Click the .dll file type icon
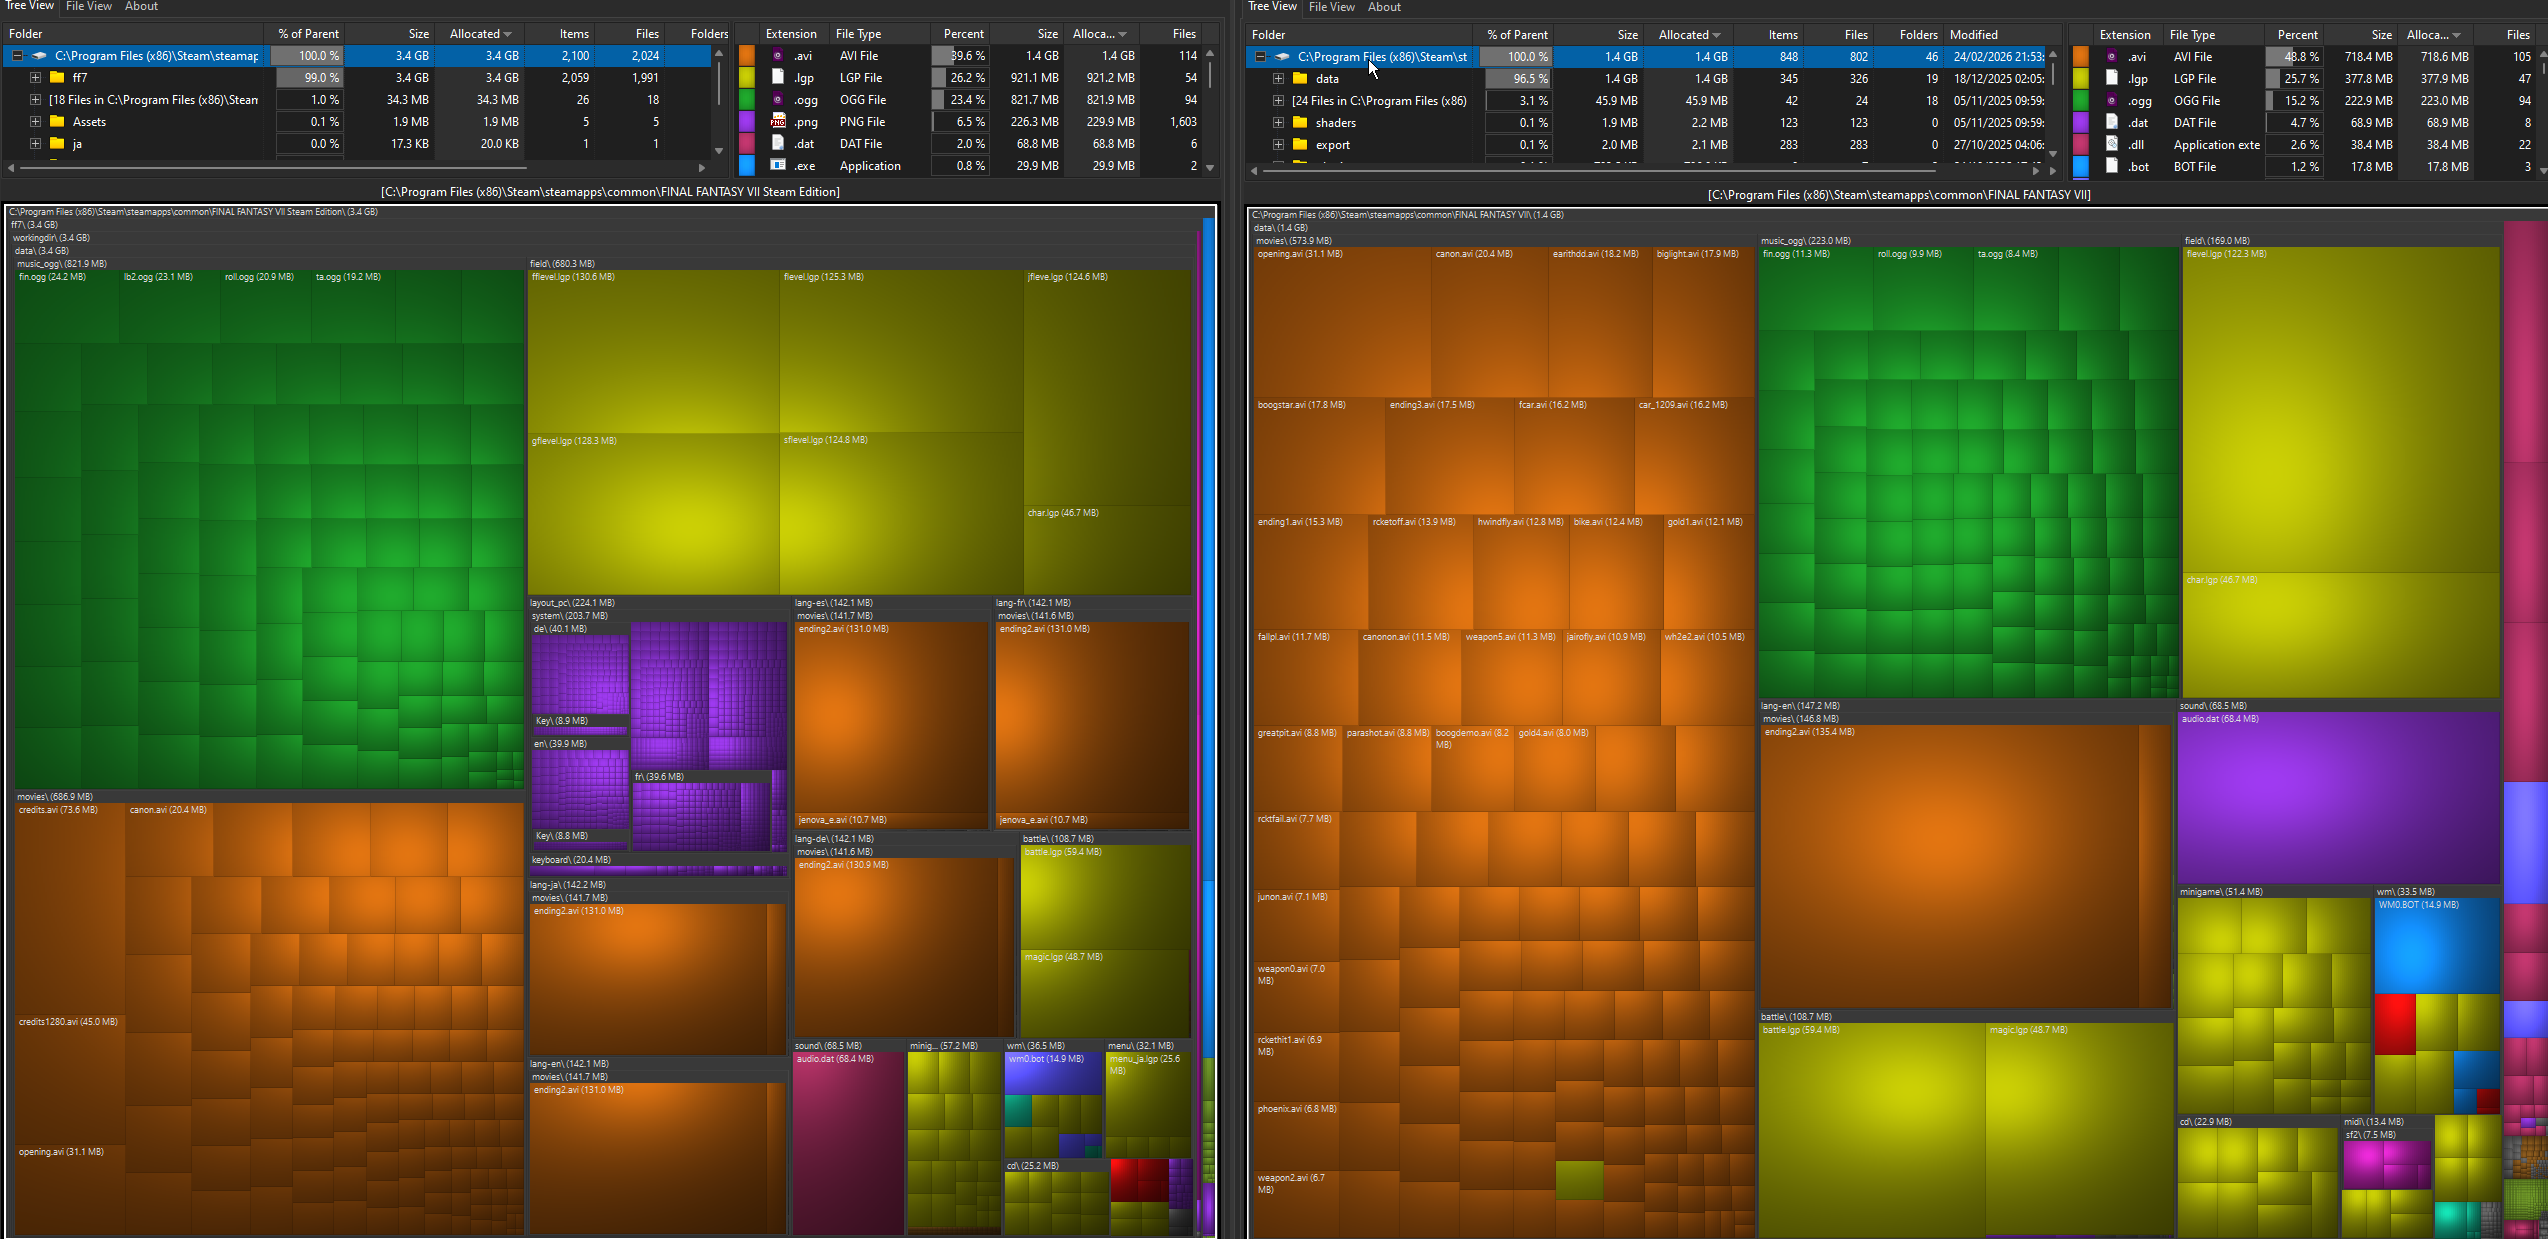 (x=2111, y=145)
